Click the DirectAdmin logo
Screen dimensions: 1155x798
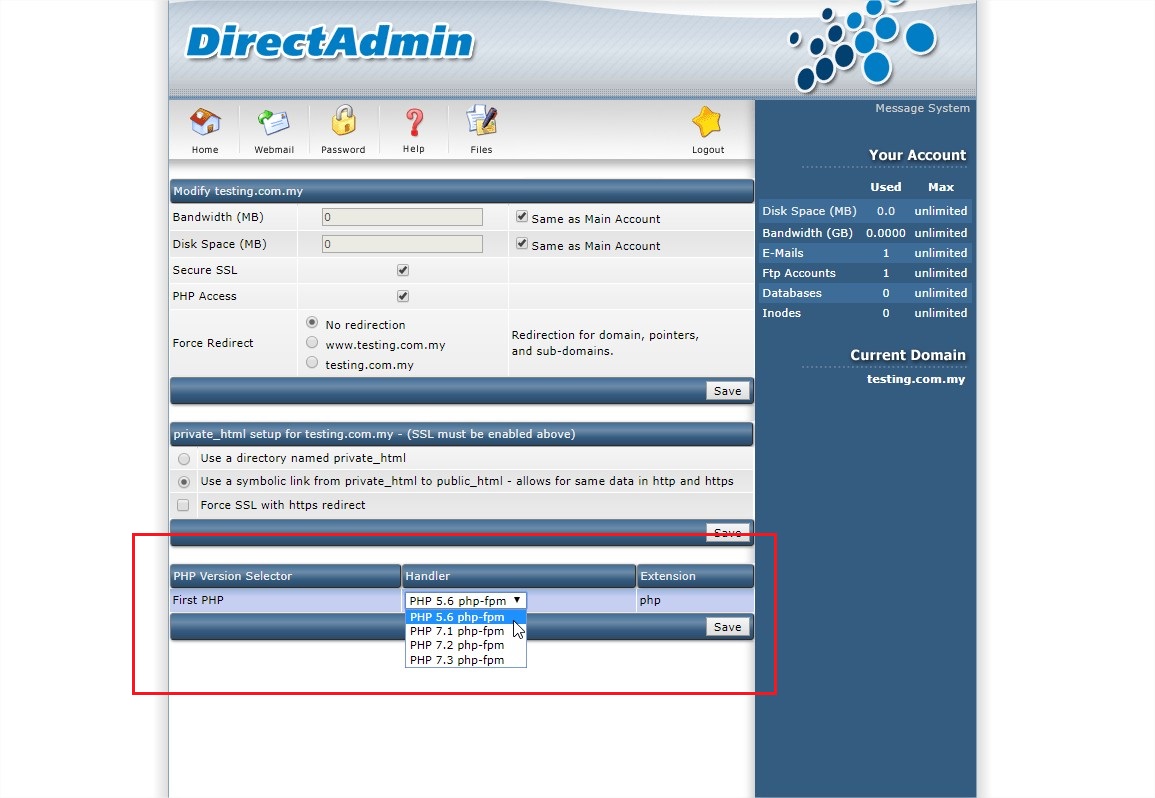[x=329, y=41]
